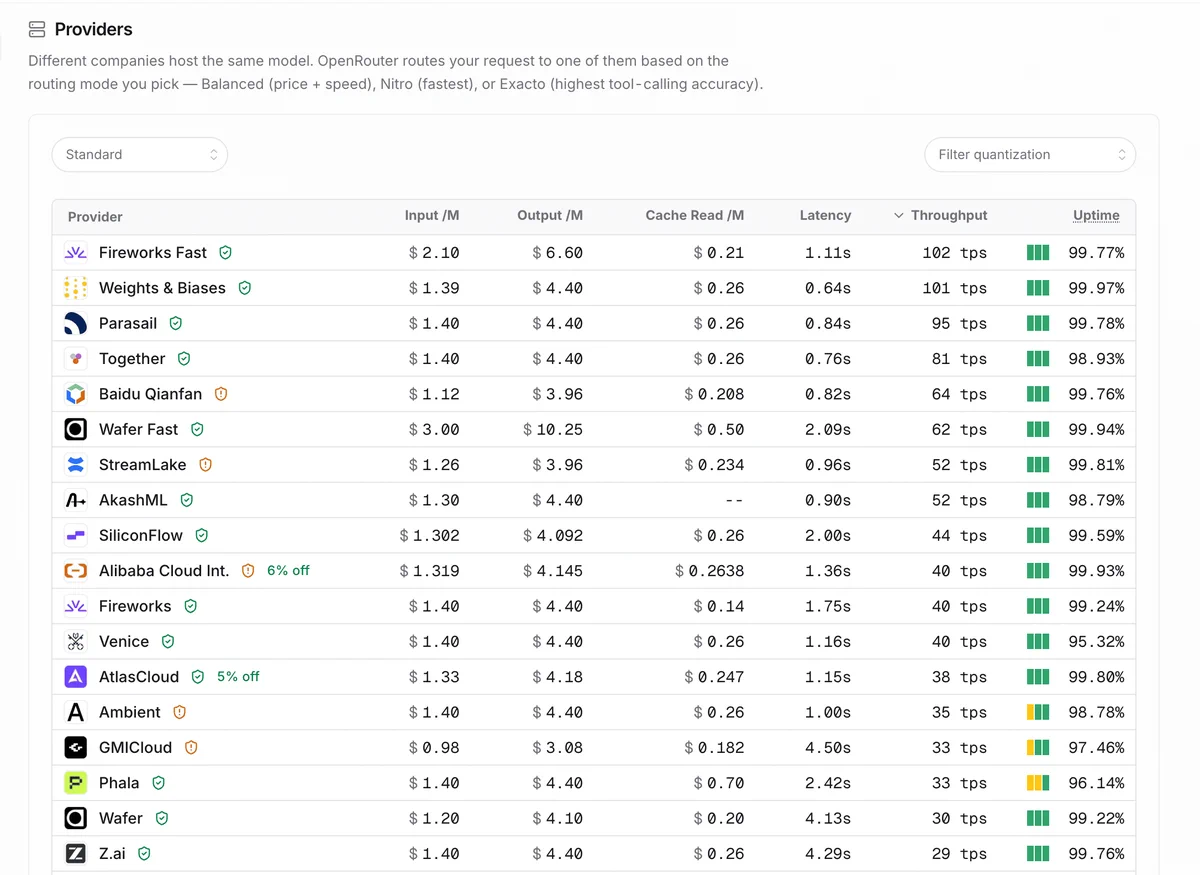The image size is (1200, 875).
Task: Click the $0.2638 cache read price
Action: coord(709,571)
